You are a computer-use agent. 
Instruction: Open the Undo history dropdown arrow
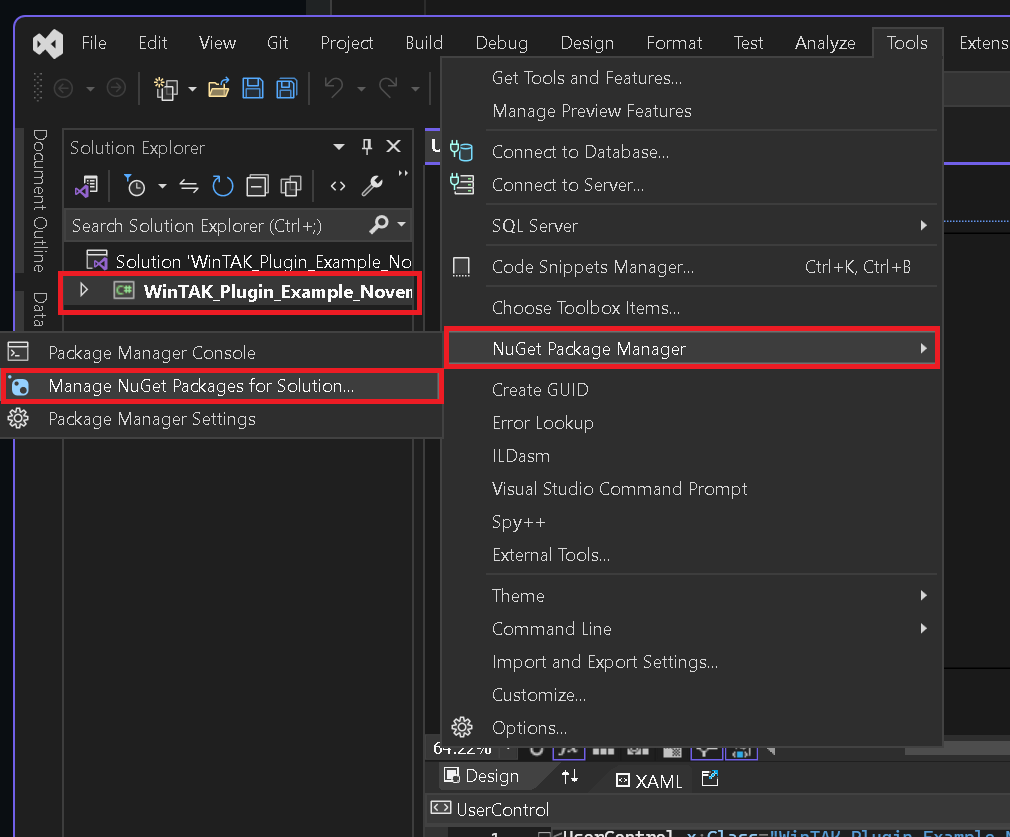[361, 89]
